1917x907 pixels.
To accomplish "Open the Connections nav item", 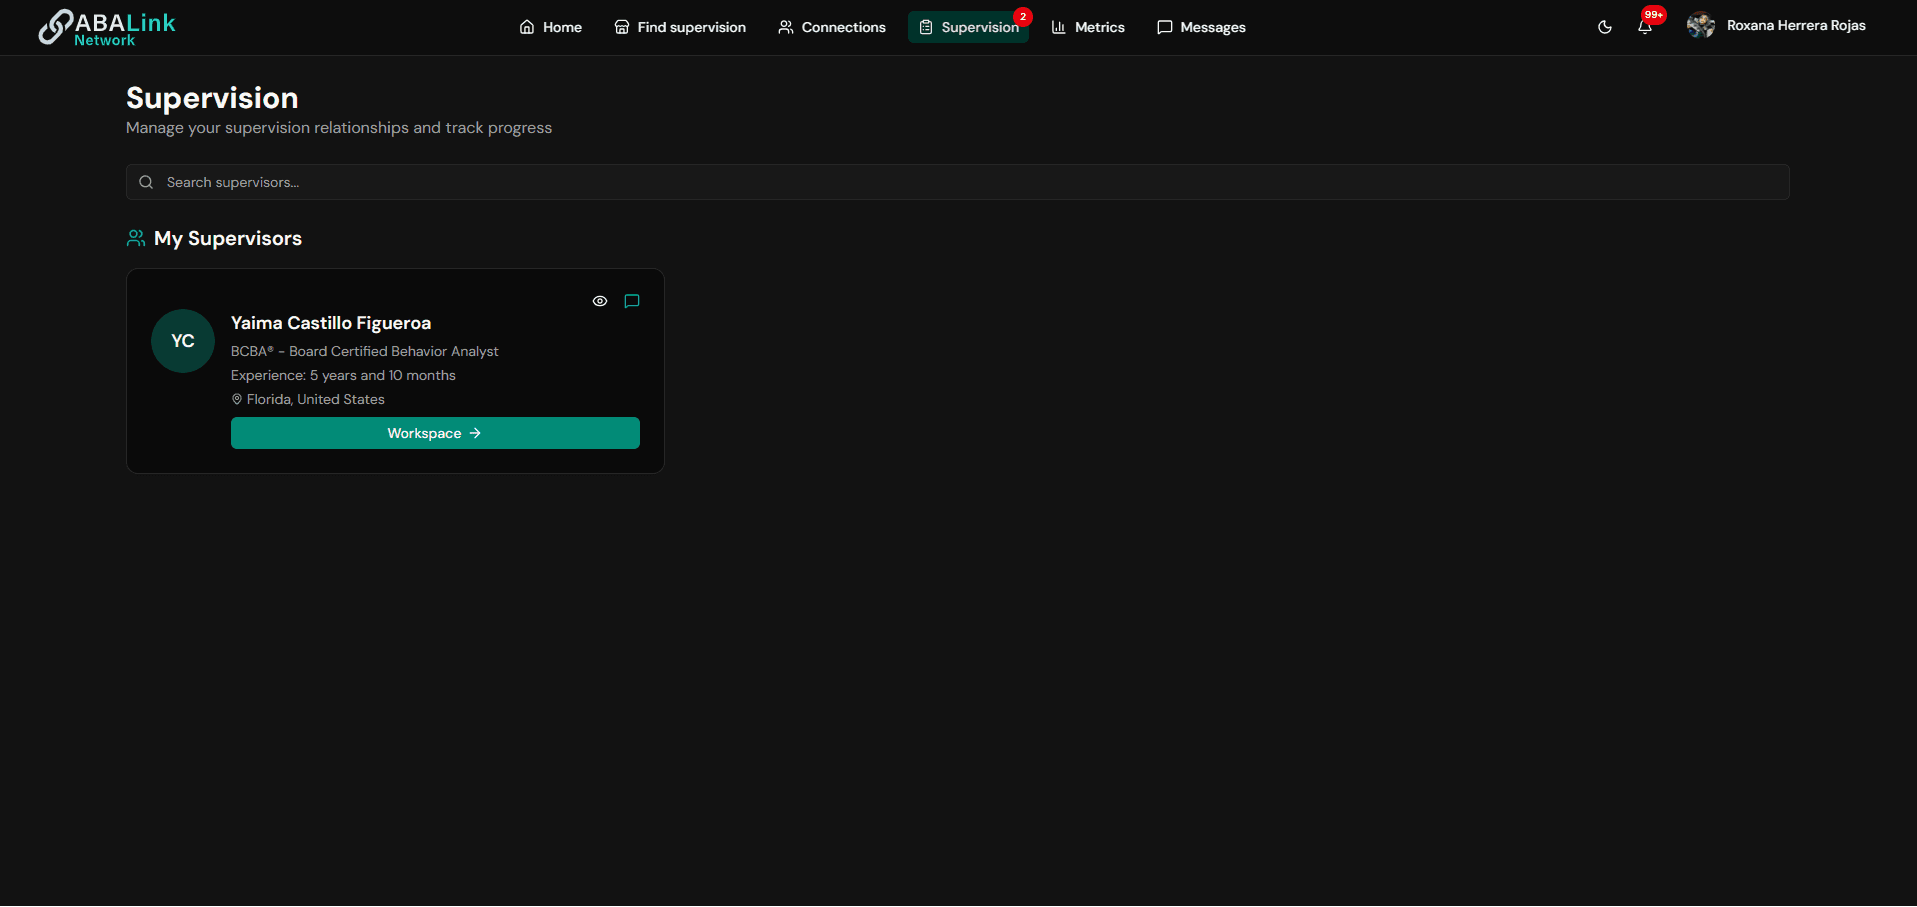I will pyautogui.click(x=832, y=27).
